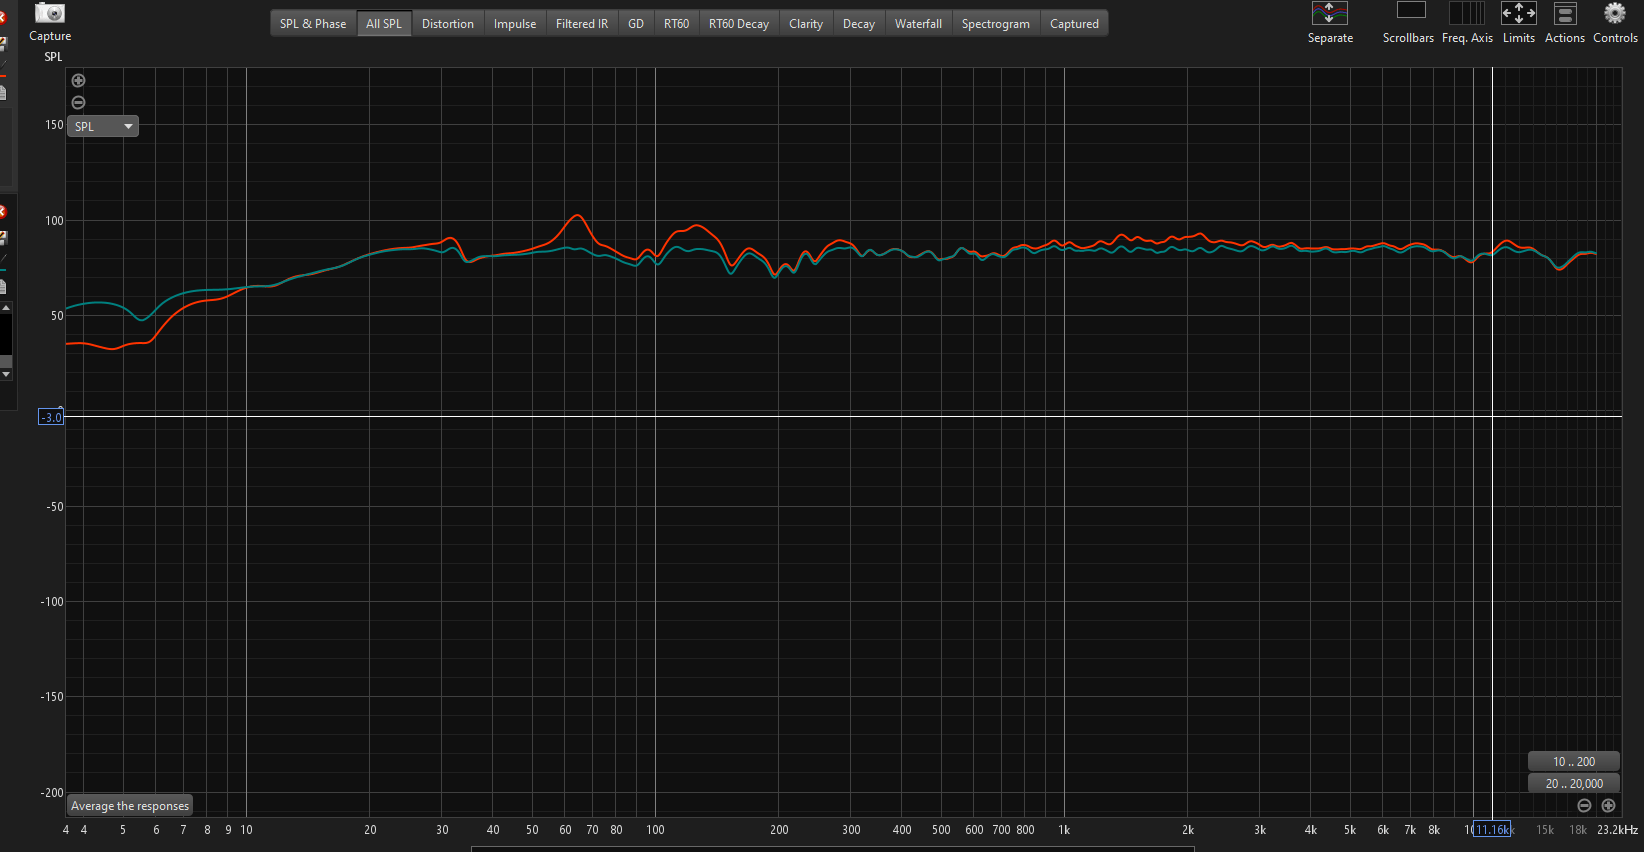The height and width of the screenshot is (852, 1644).
Task: Switch to the Waterfall tab
Action: point(918,24)
